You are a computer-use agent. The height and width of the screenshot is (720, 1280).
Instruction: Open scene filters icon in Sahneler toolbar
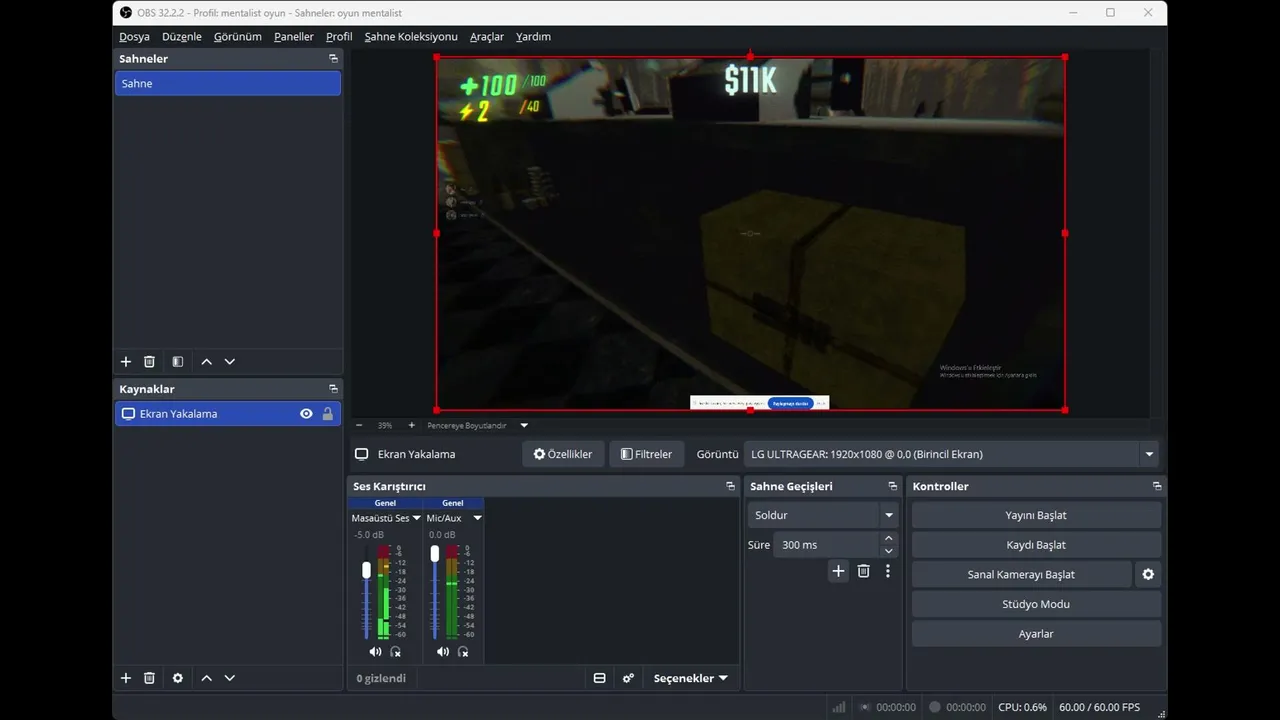(178, 362)
